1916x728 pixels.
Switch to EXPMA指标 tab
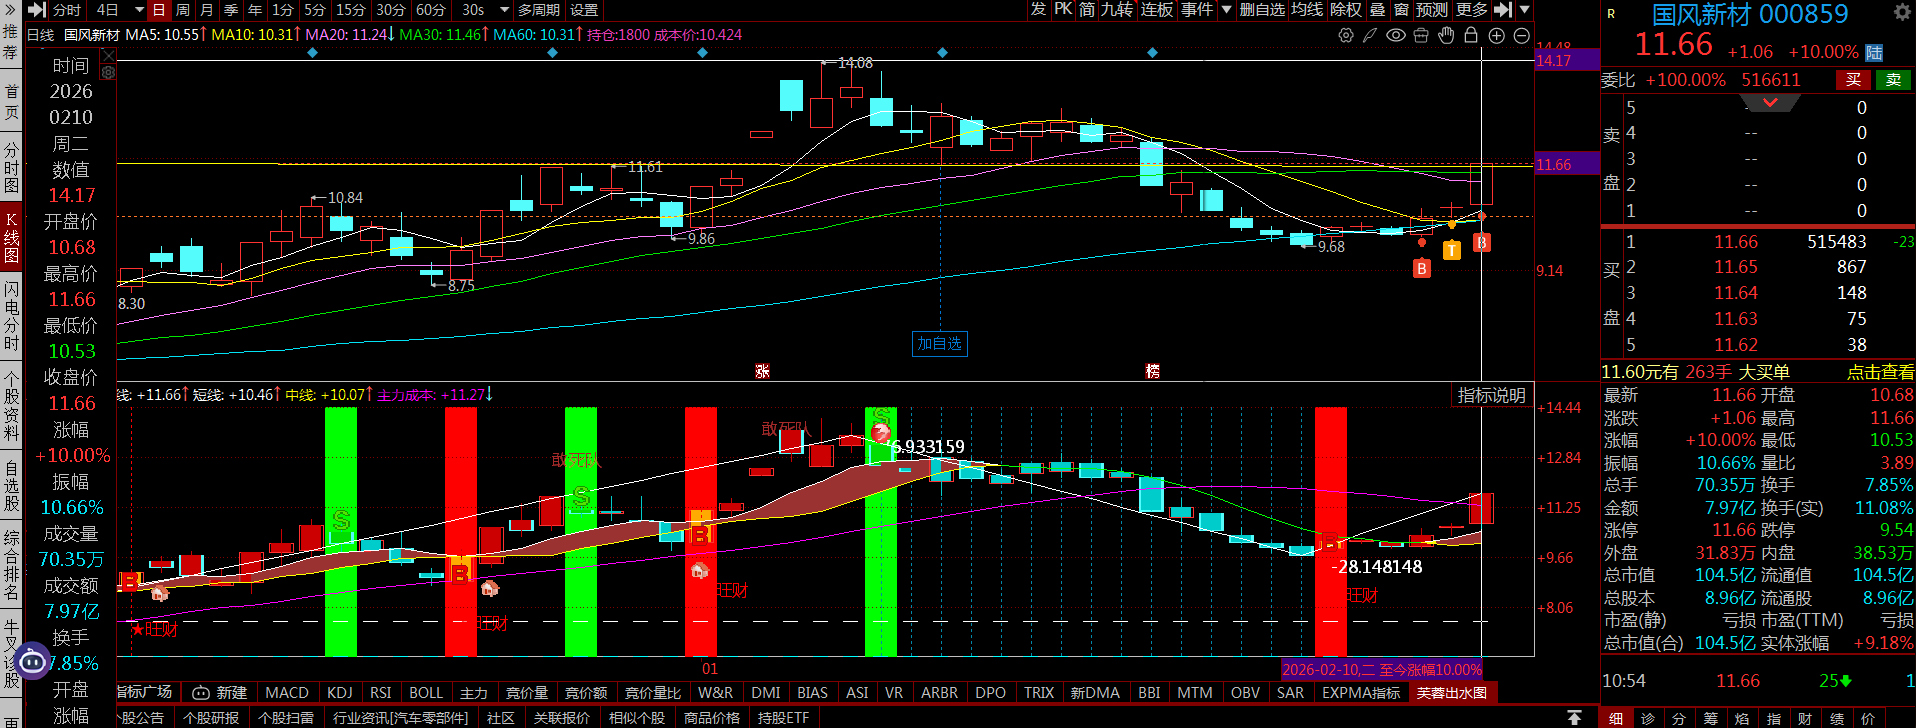tap(1361, 692)
